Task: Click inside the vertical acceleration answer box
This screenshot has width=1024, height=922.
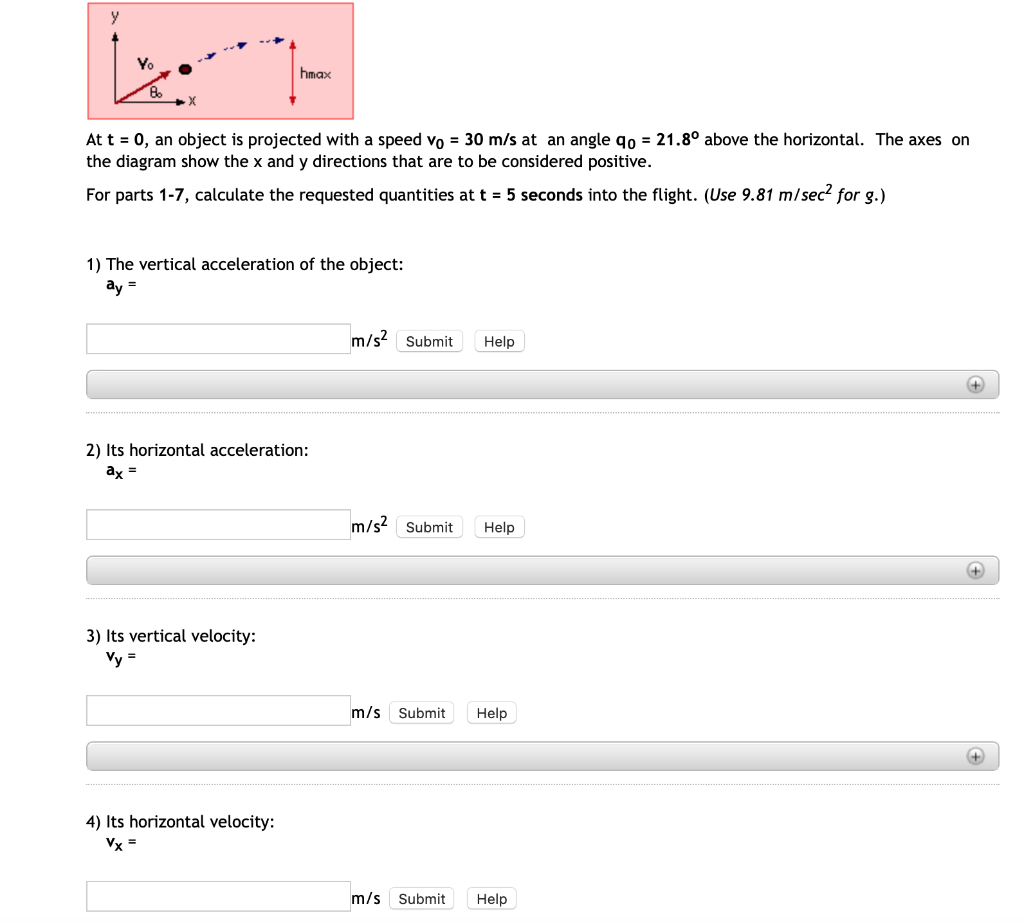Action: [218, 338]
